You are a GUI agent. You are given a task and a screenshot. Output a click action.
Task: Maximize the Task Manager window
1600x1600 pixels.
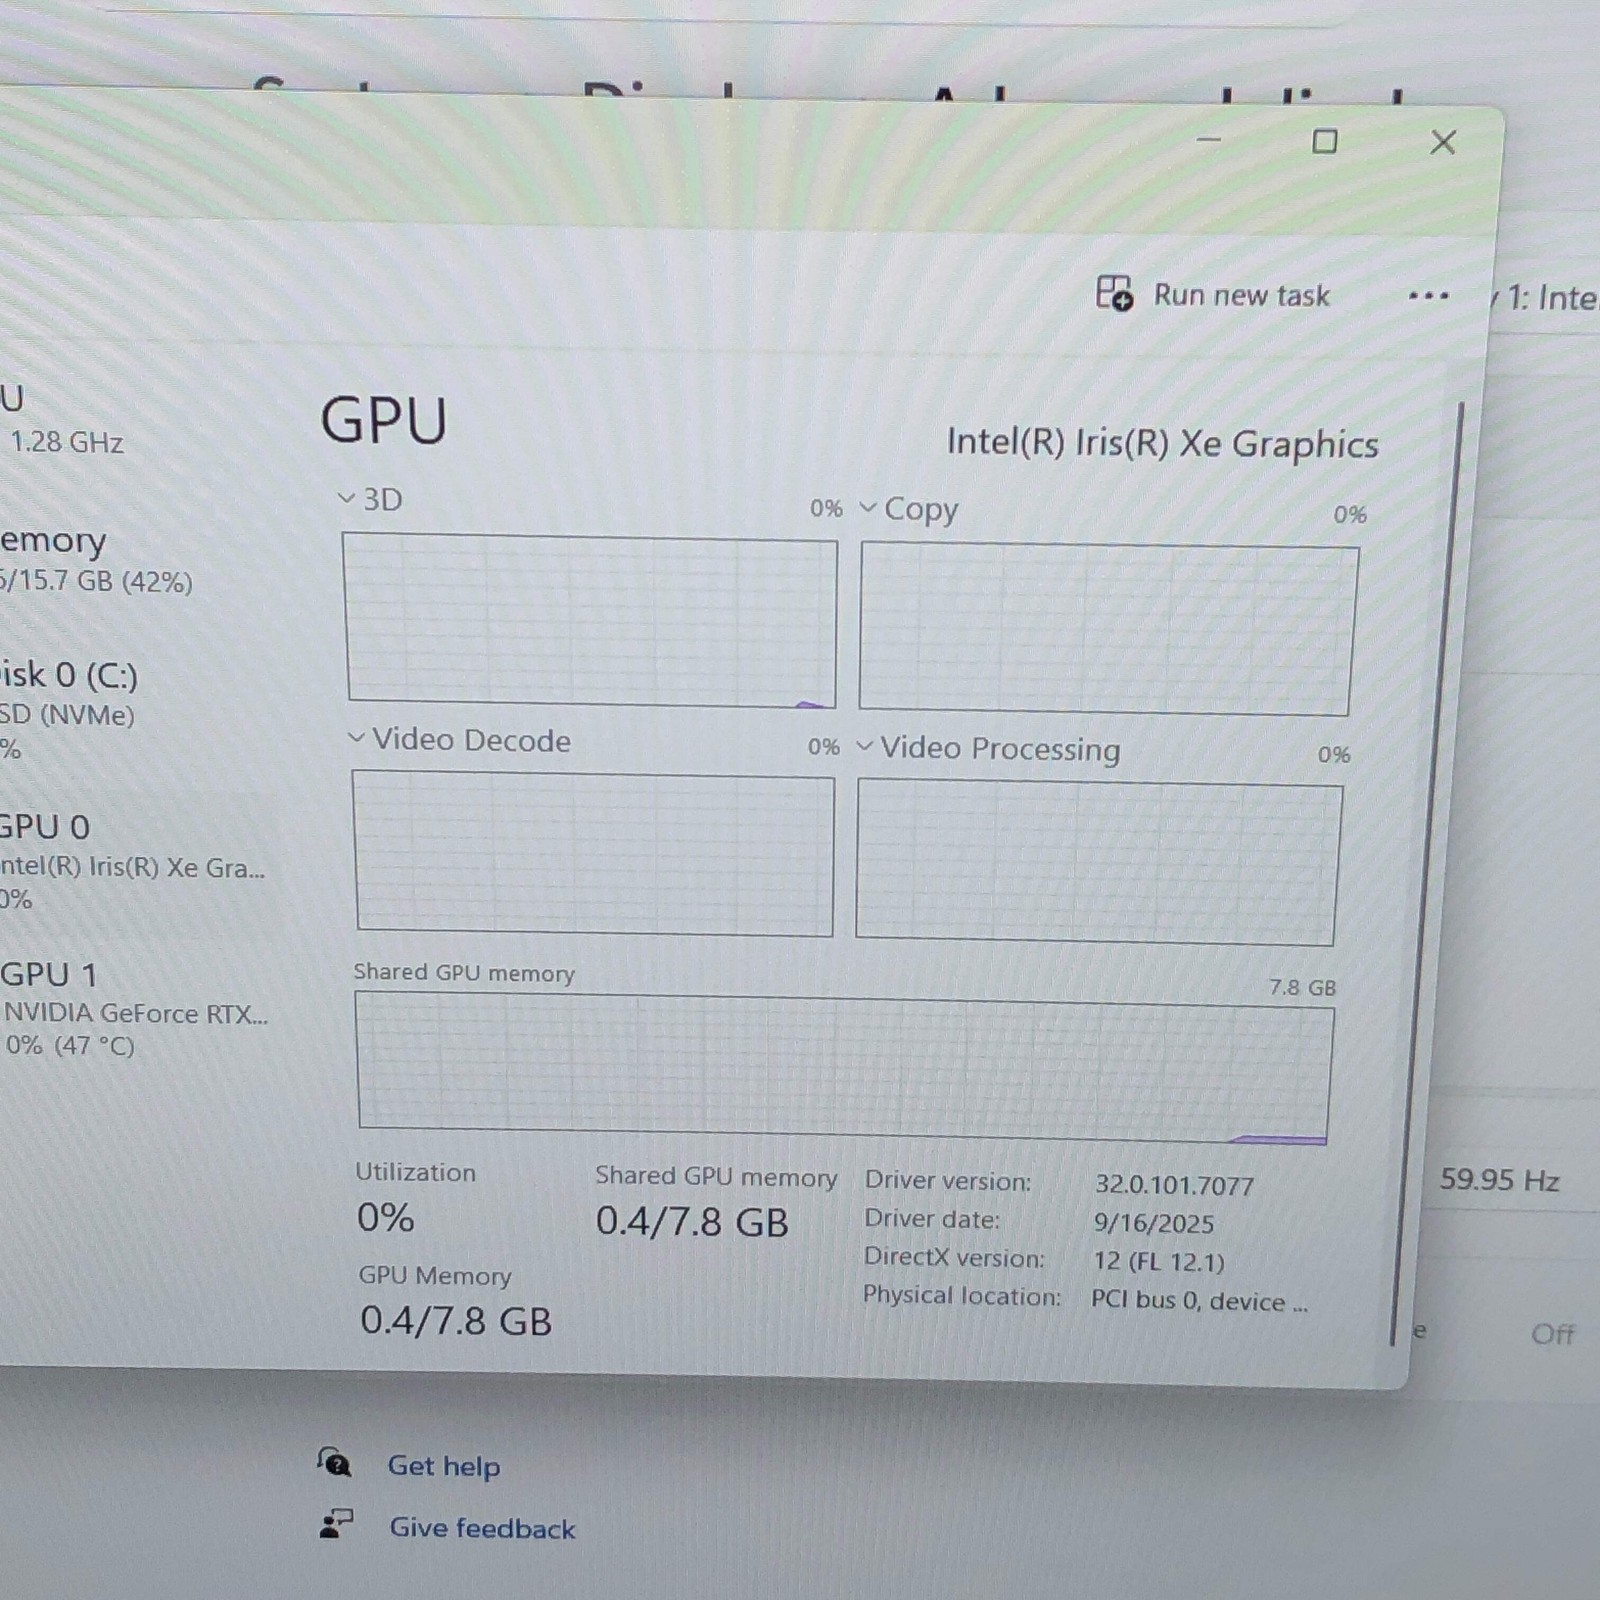point(1324,141)
